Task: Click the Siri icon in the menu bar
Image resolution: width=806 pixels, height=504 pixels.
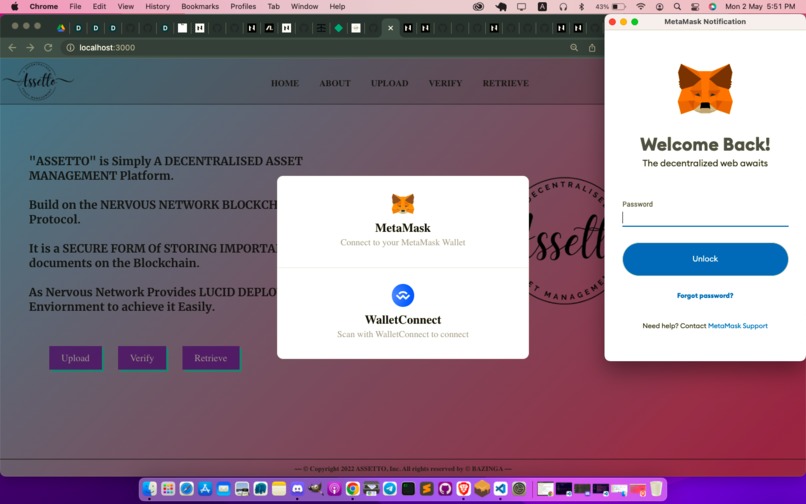Action: (712, 6)
